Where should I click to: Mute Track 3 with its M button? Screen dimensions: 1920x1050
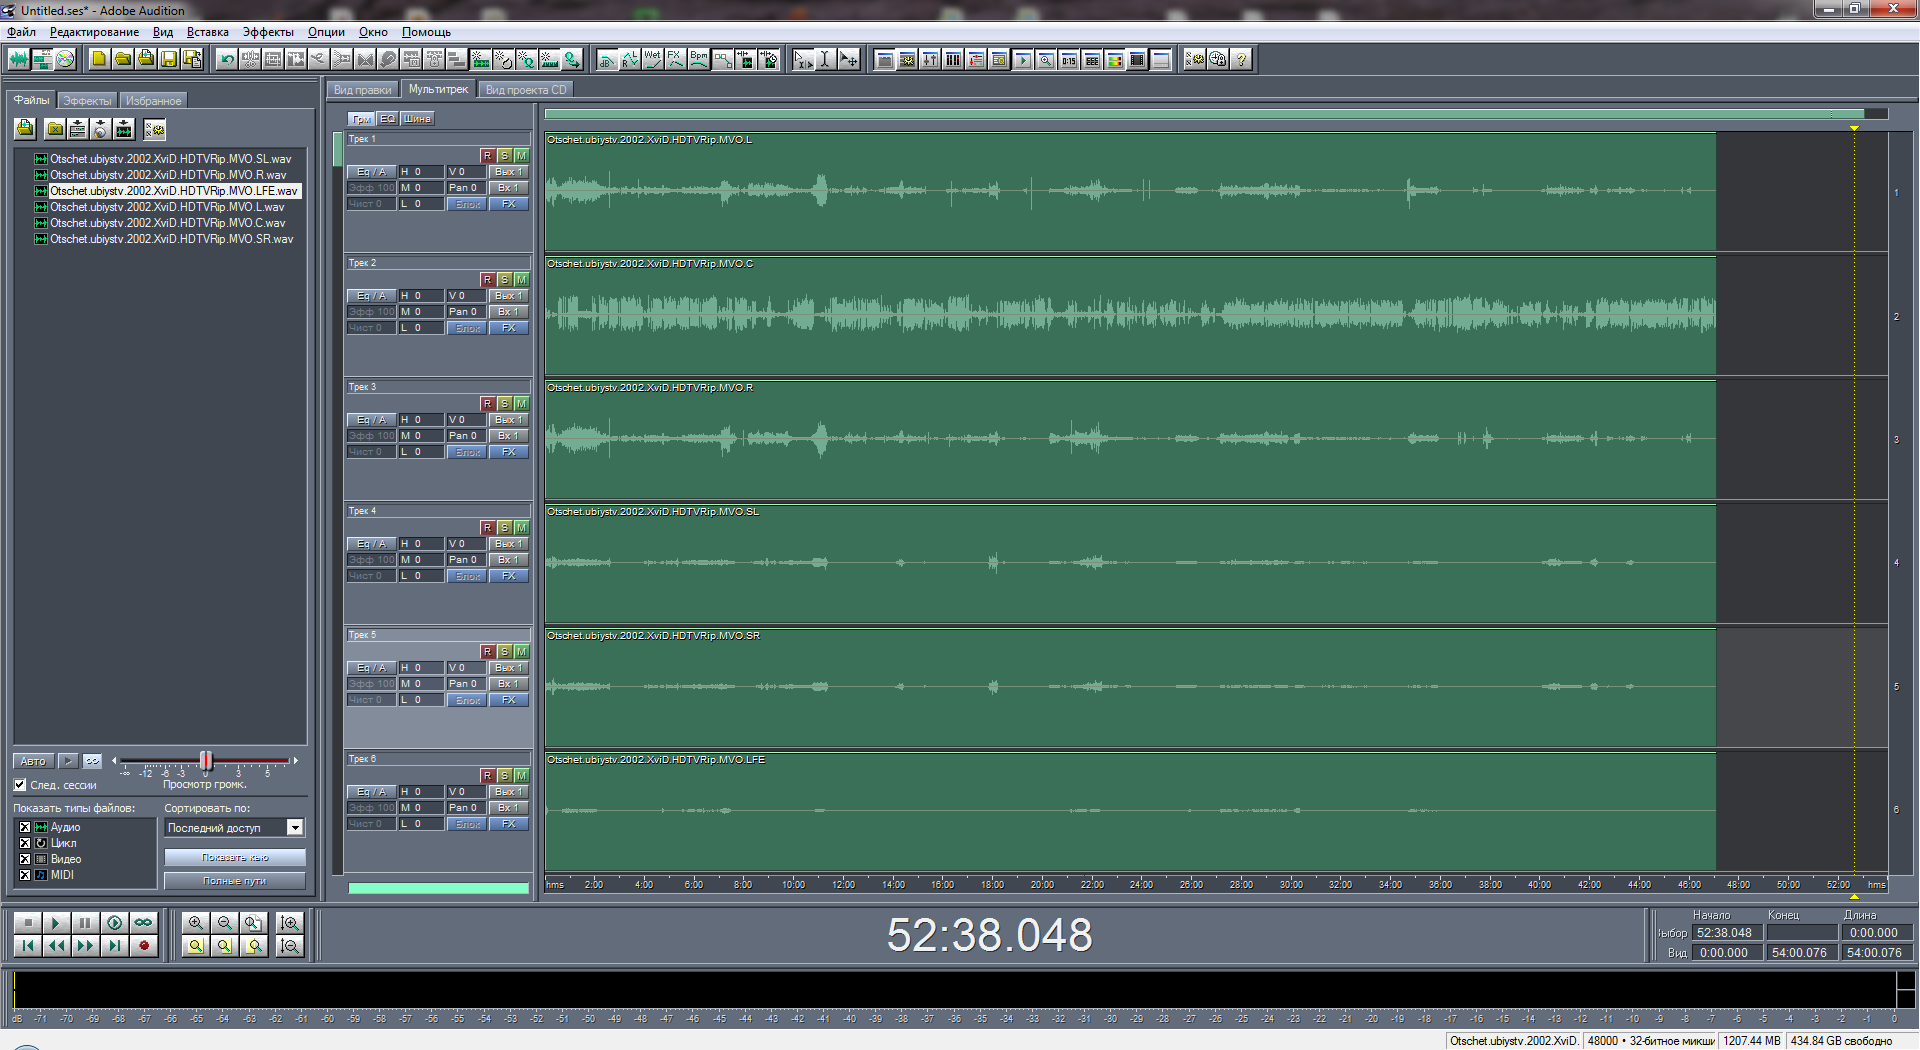point(521,404)
